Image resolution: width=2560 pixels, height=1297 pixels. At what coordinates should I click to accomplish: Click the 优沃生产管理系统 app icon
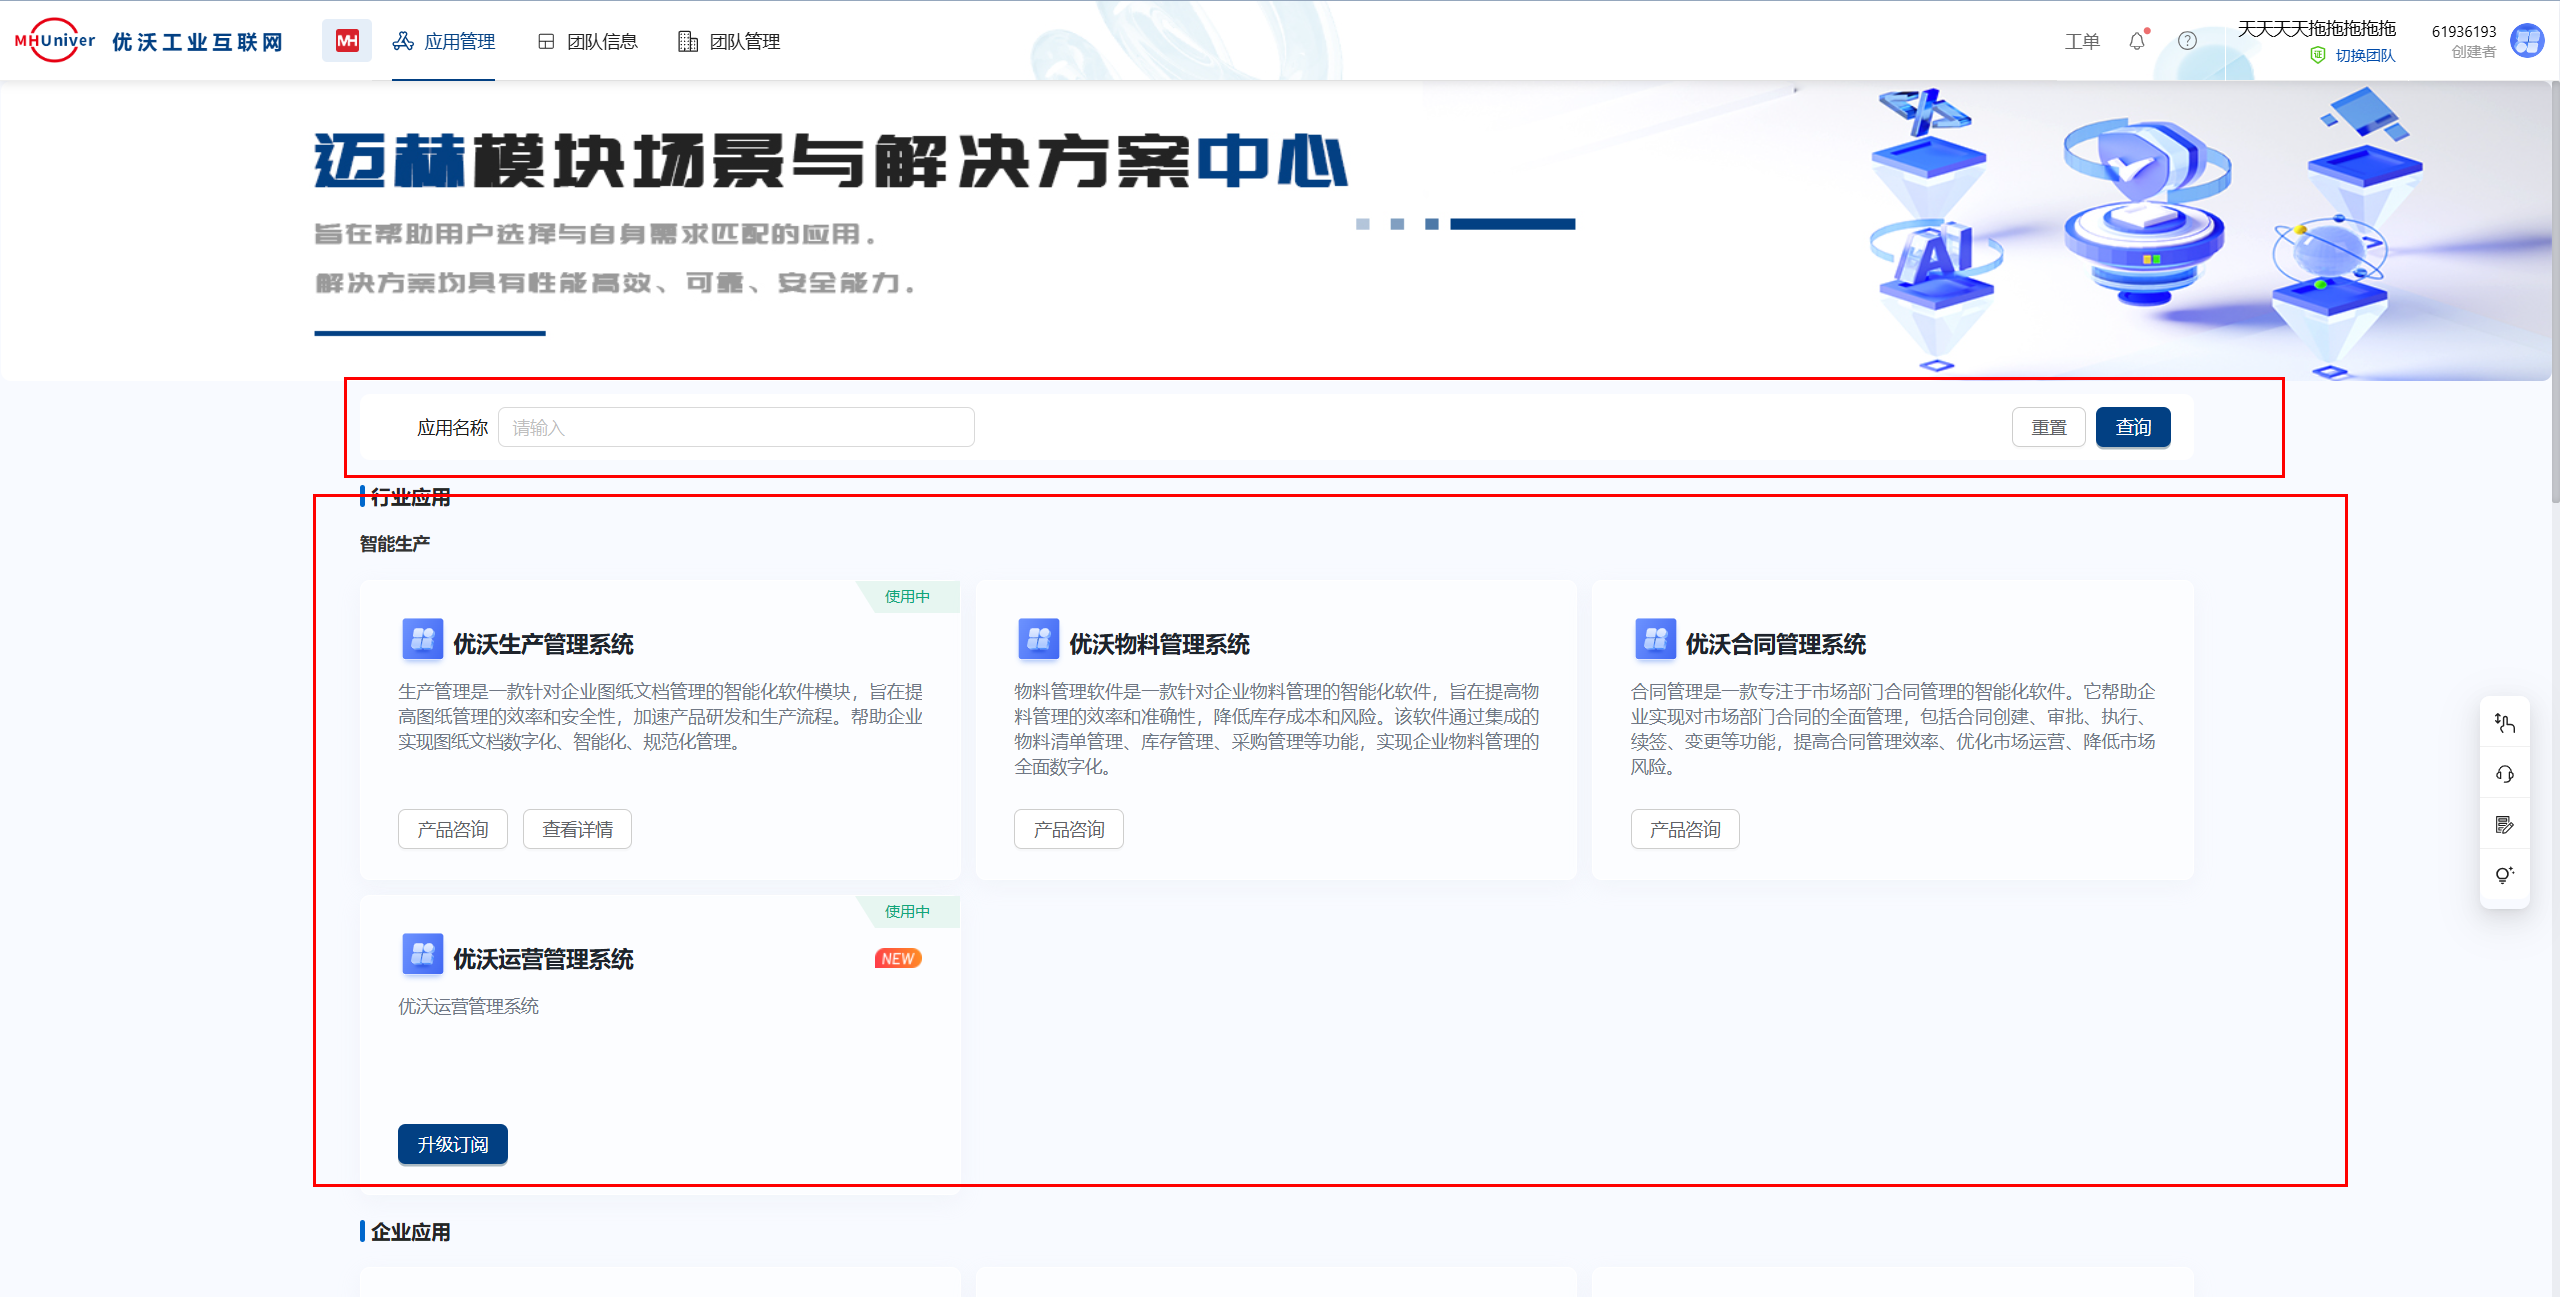coord(422,640)
